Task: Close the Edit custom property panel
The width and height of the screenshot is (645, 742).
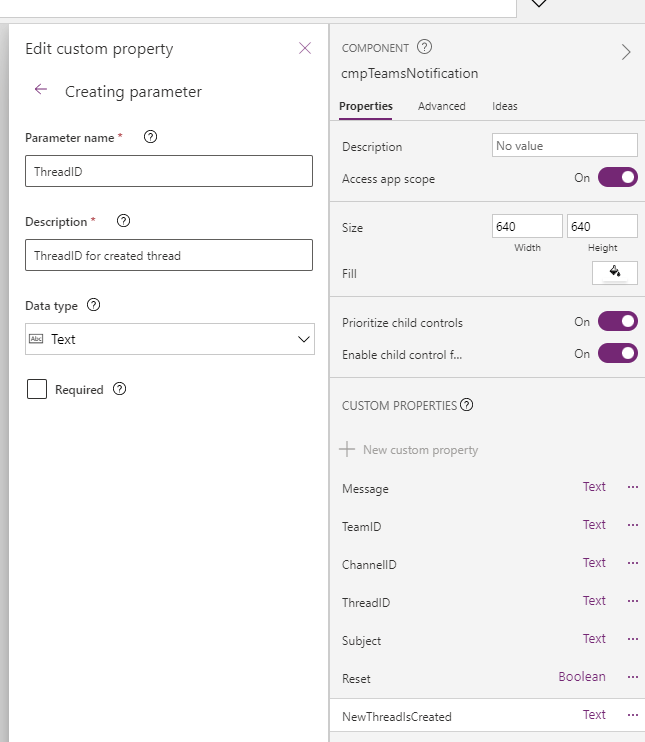Action: pos(305,48)
